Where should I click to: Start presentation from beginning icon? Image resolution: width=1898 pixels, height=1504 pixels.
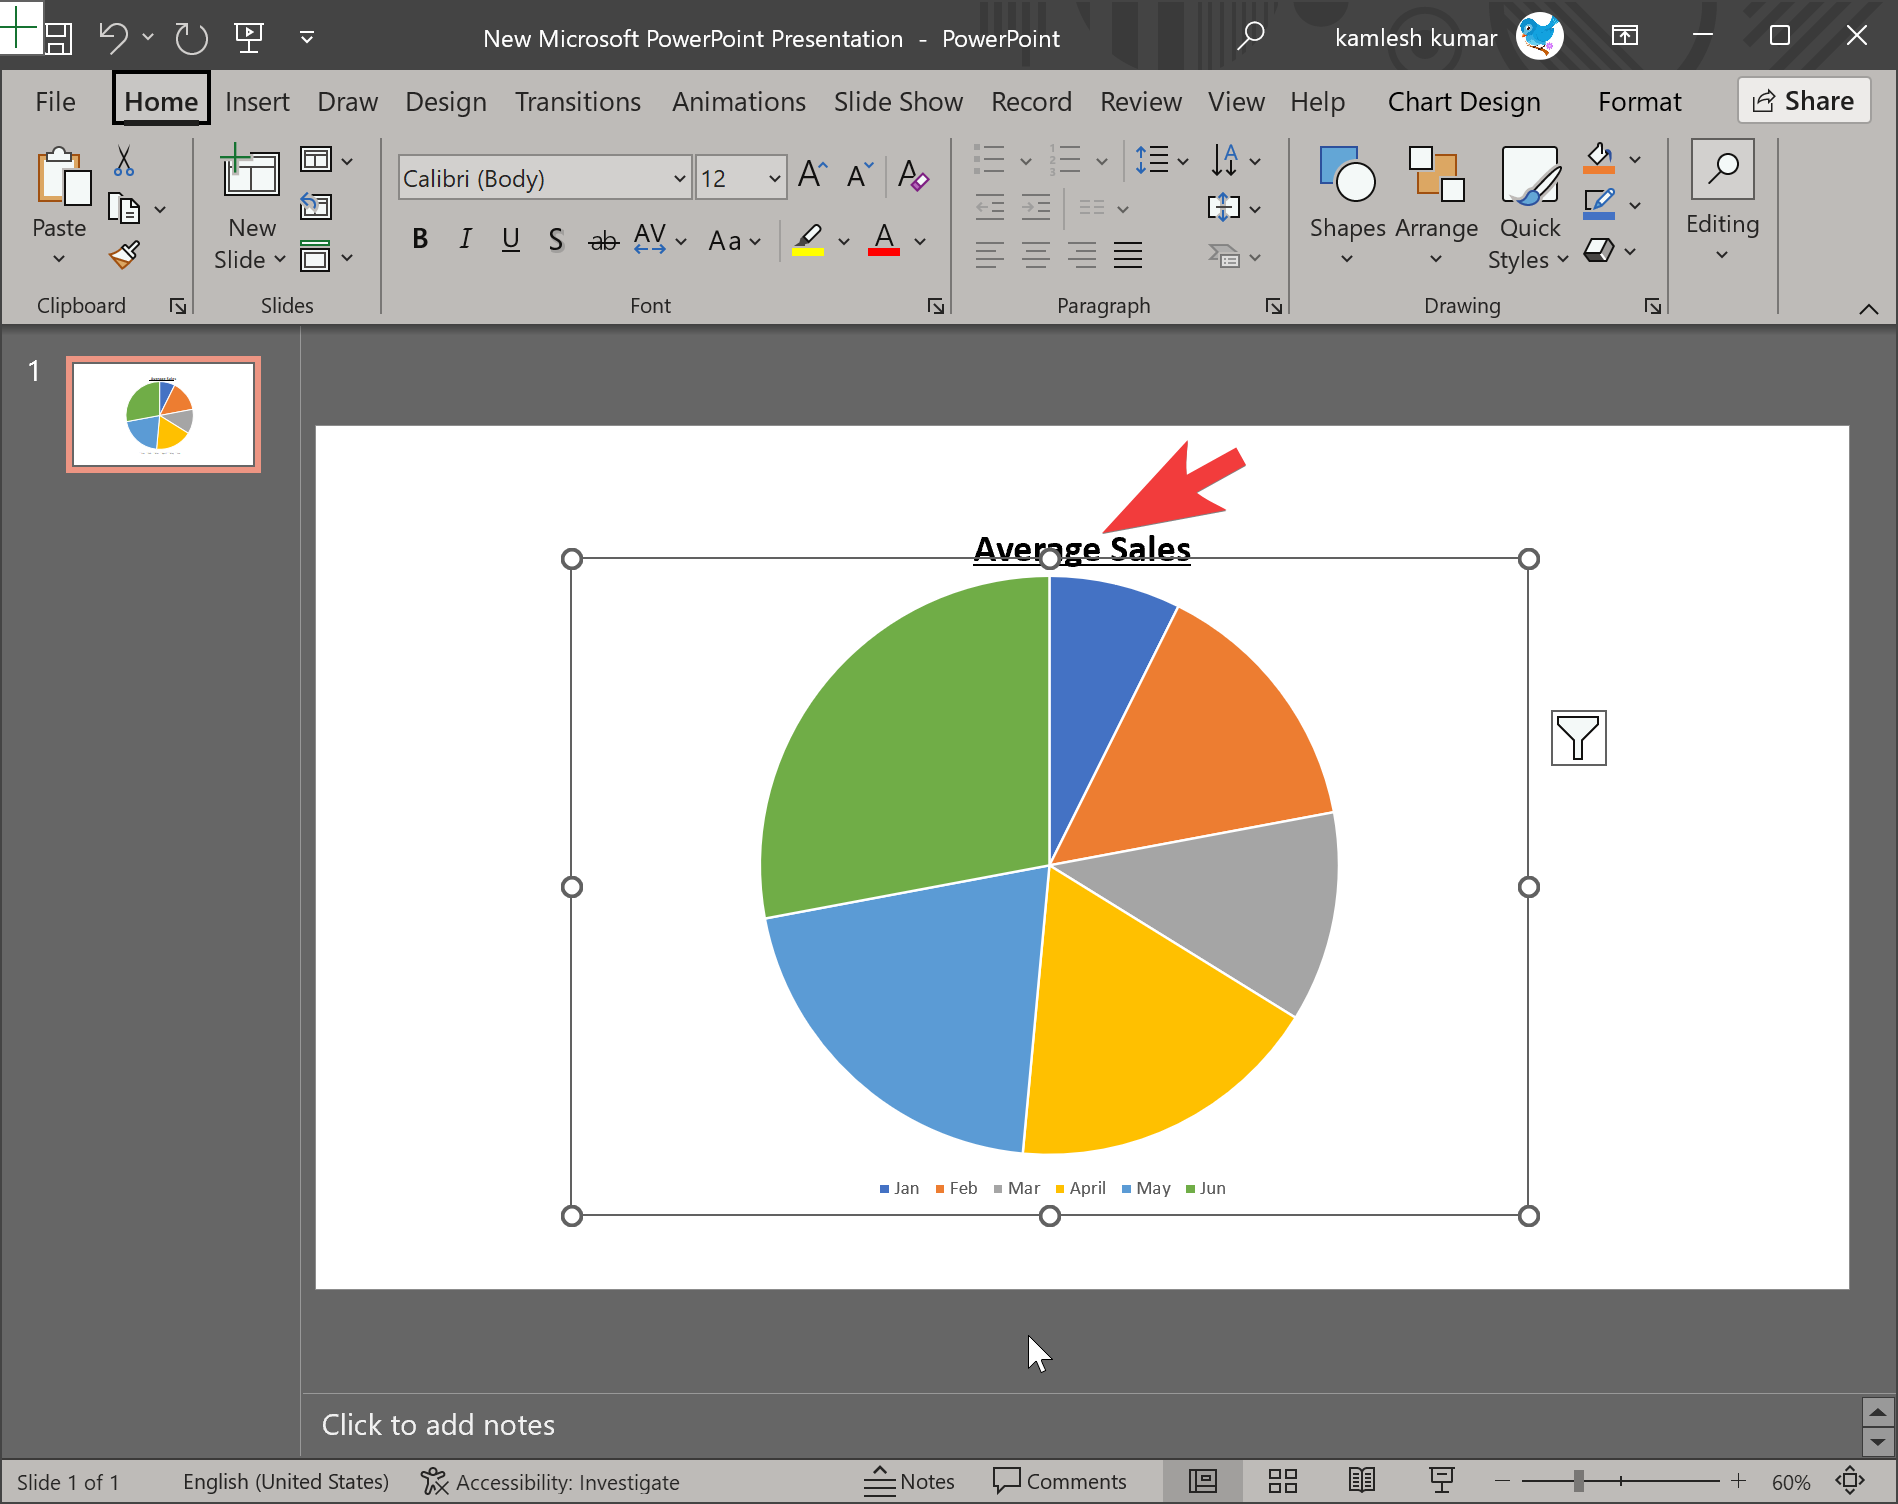point(249,38)
